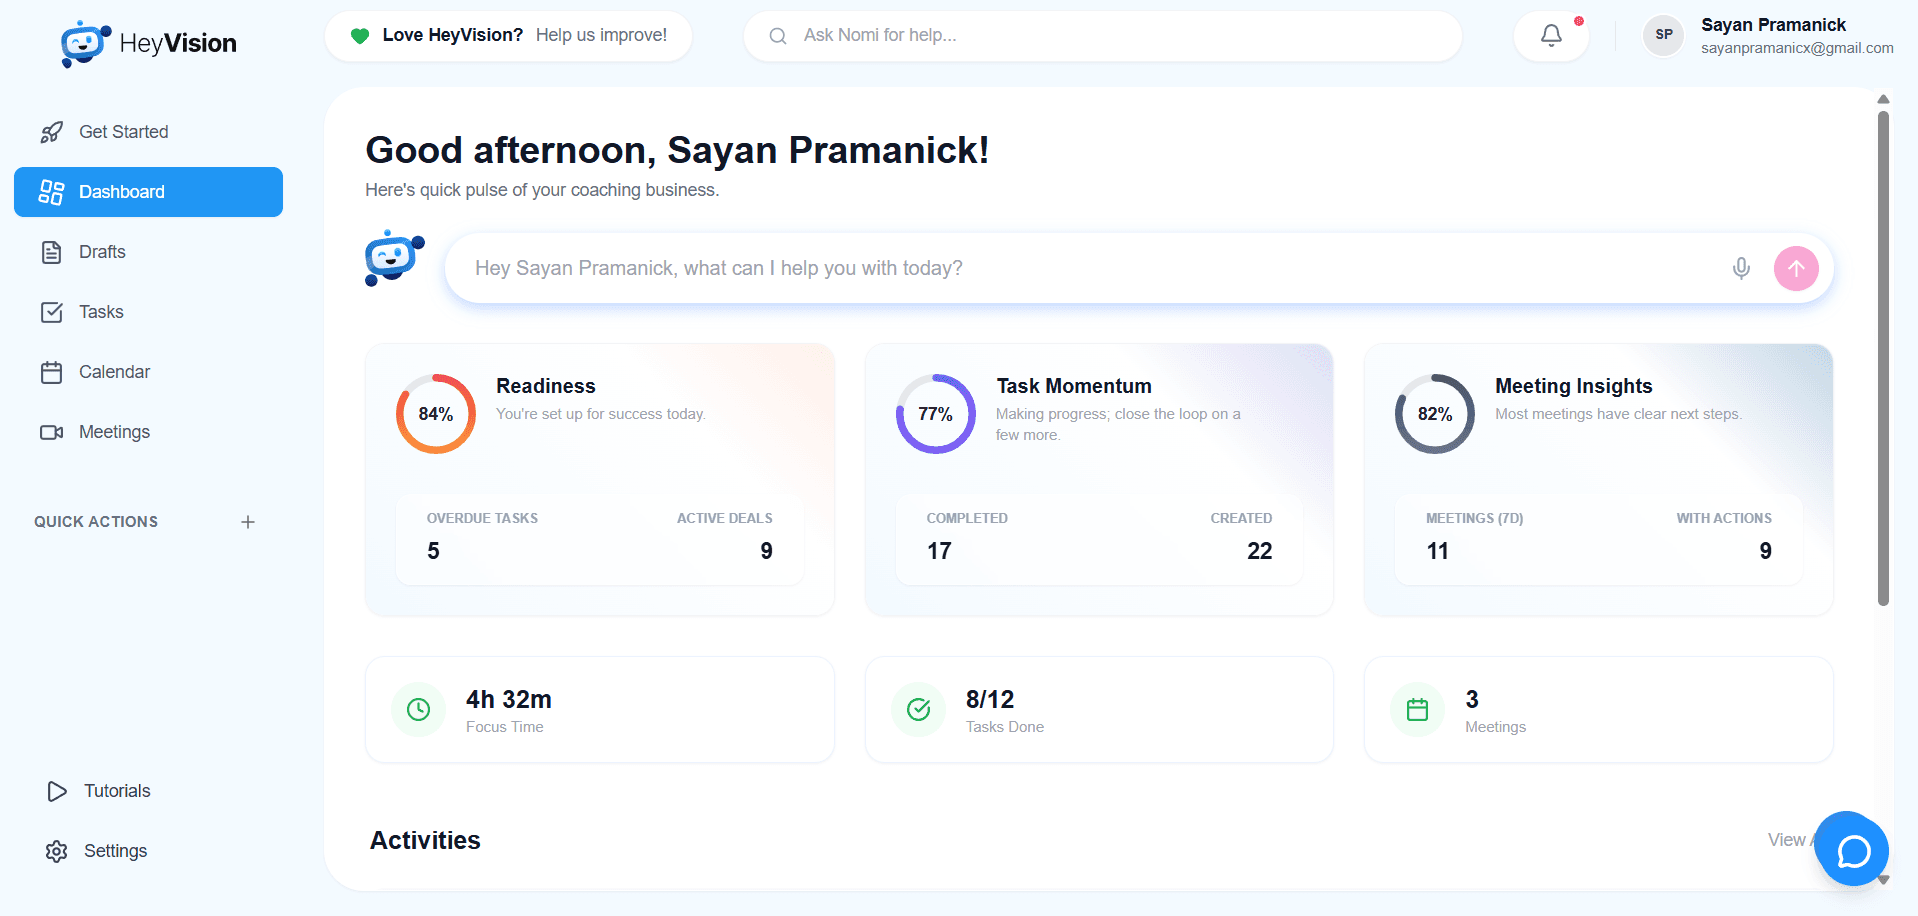This screenshot has height=916, width=1918.
Task: Click the Tasks Done checkmark icon
Action: point(918,710)
